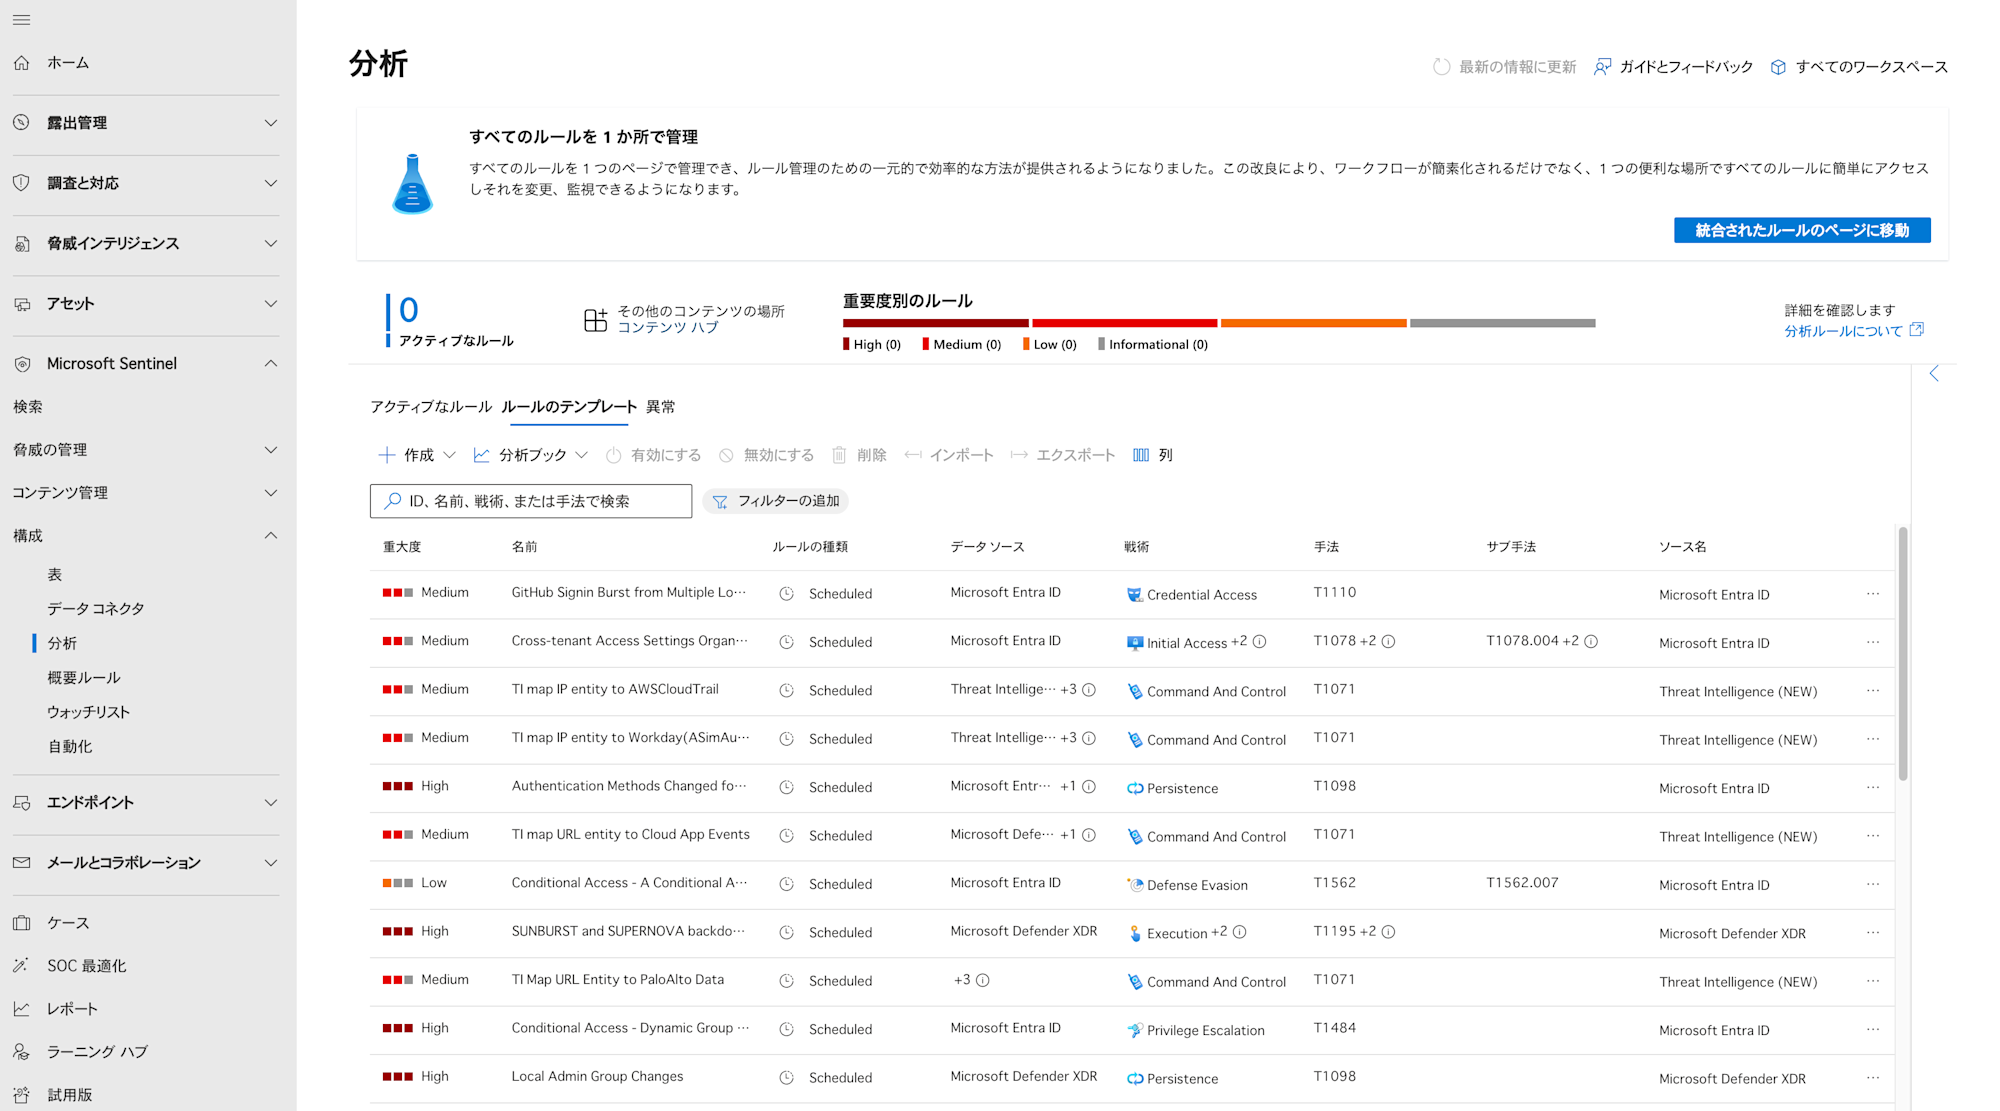Sort by 重大度 column header

pyautogui.click(x=402, y=547)
